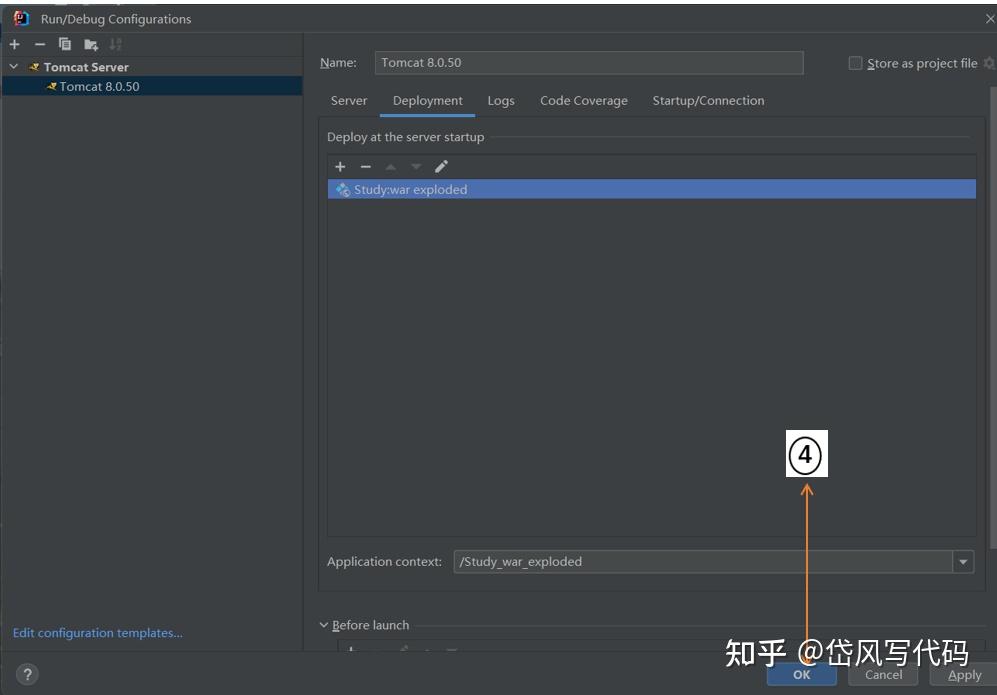997x695 pixels.
Task: Create a new configuration folder
Action: [x=89, y=44]
